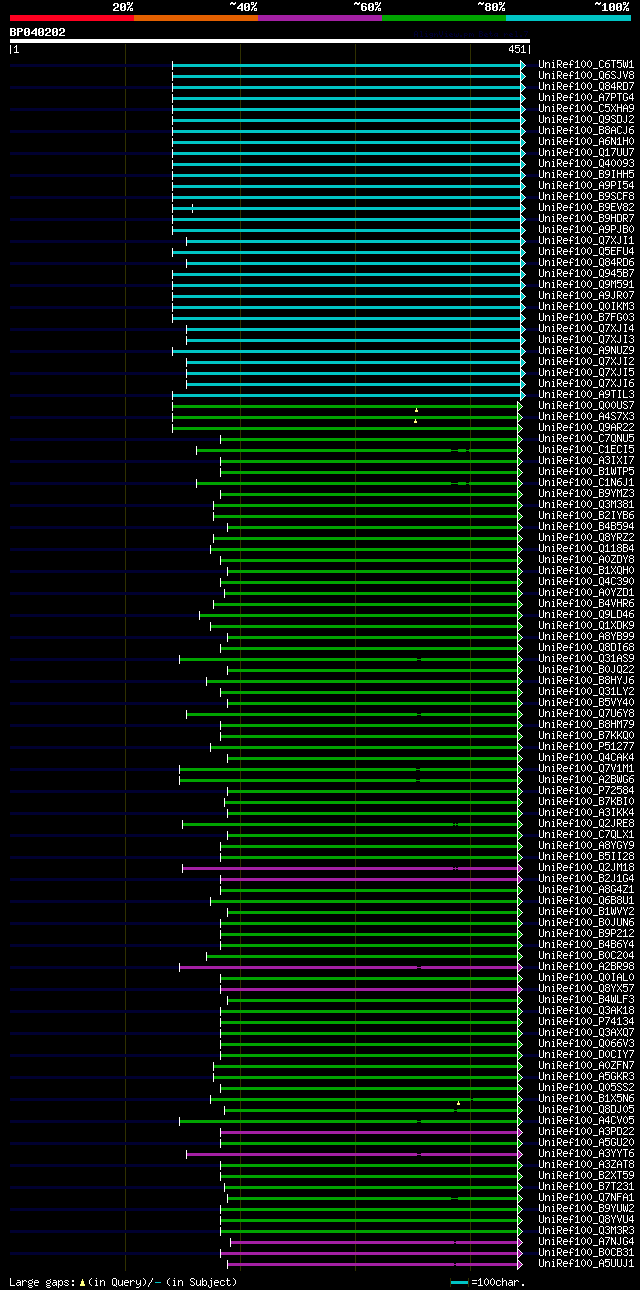This screenshot has height=1290, width=640.
Task: Select label UniRef100_A7NJG4
Action: [586, 1241]
